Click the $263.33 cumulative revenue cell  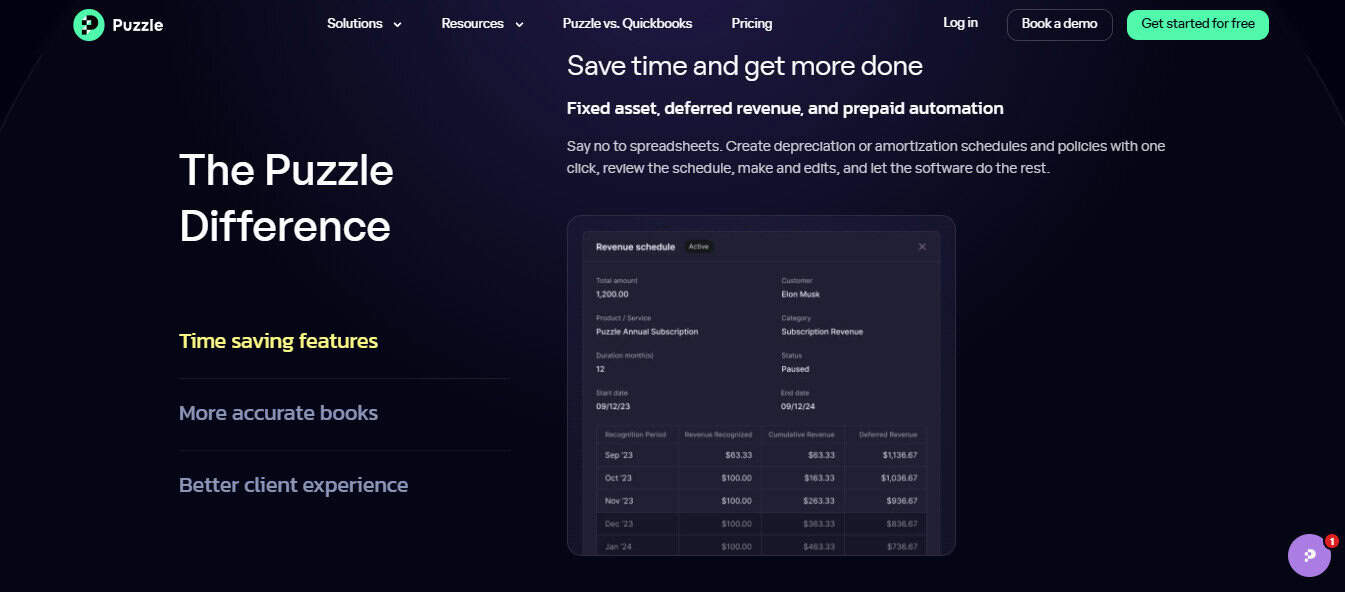click(821, 501)
